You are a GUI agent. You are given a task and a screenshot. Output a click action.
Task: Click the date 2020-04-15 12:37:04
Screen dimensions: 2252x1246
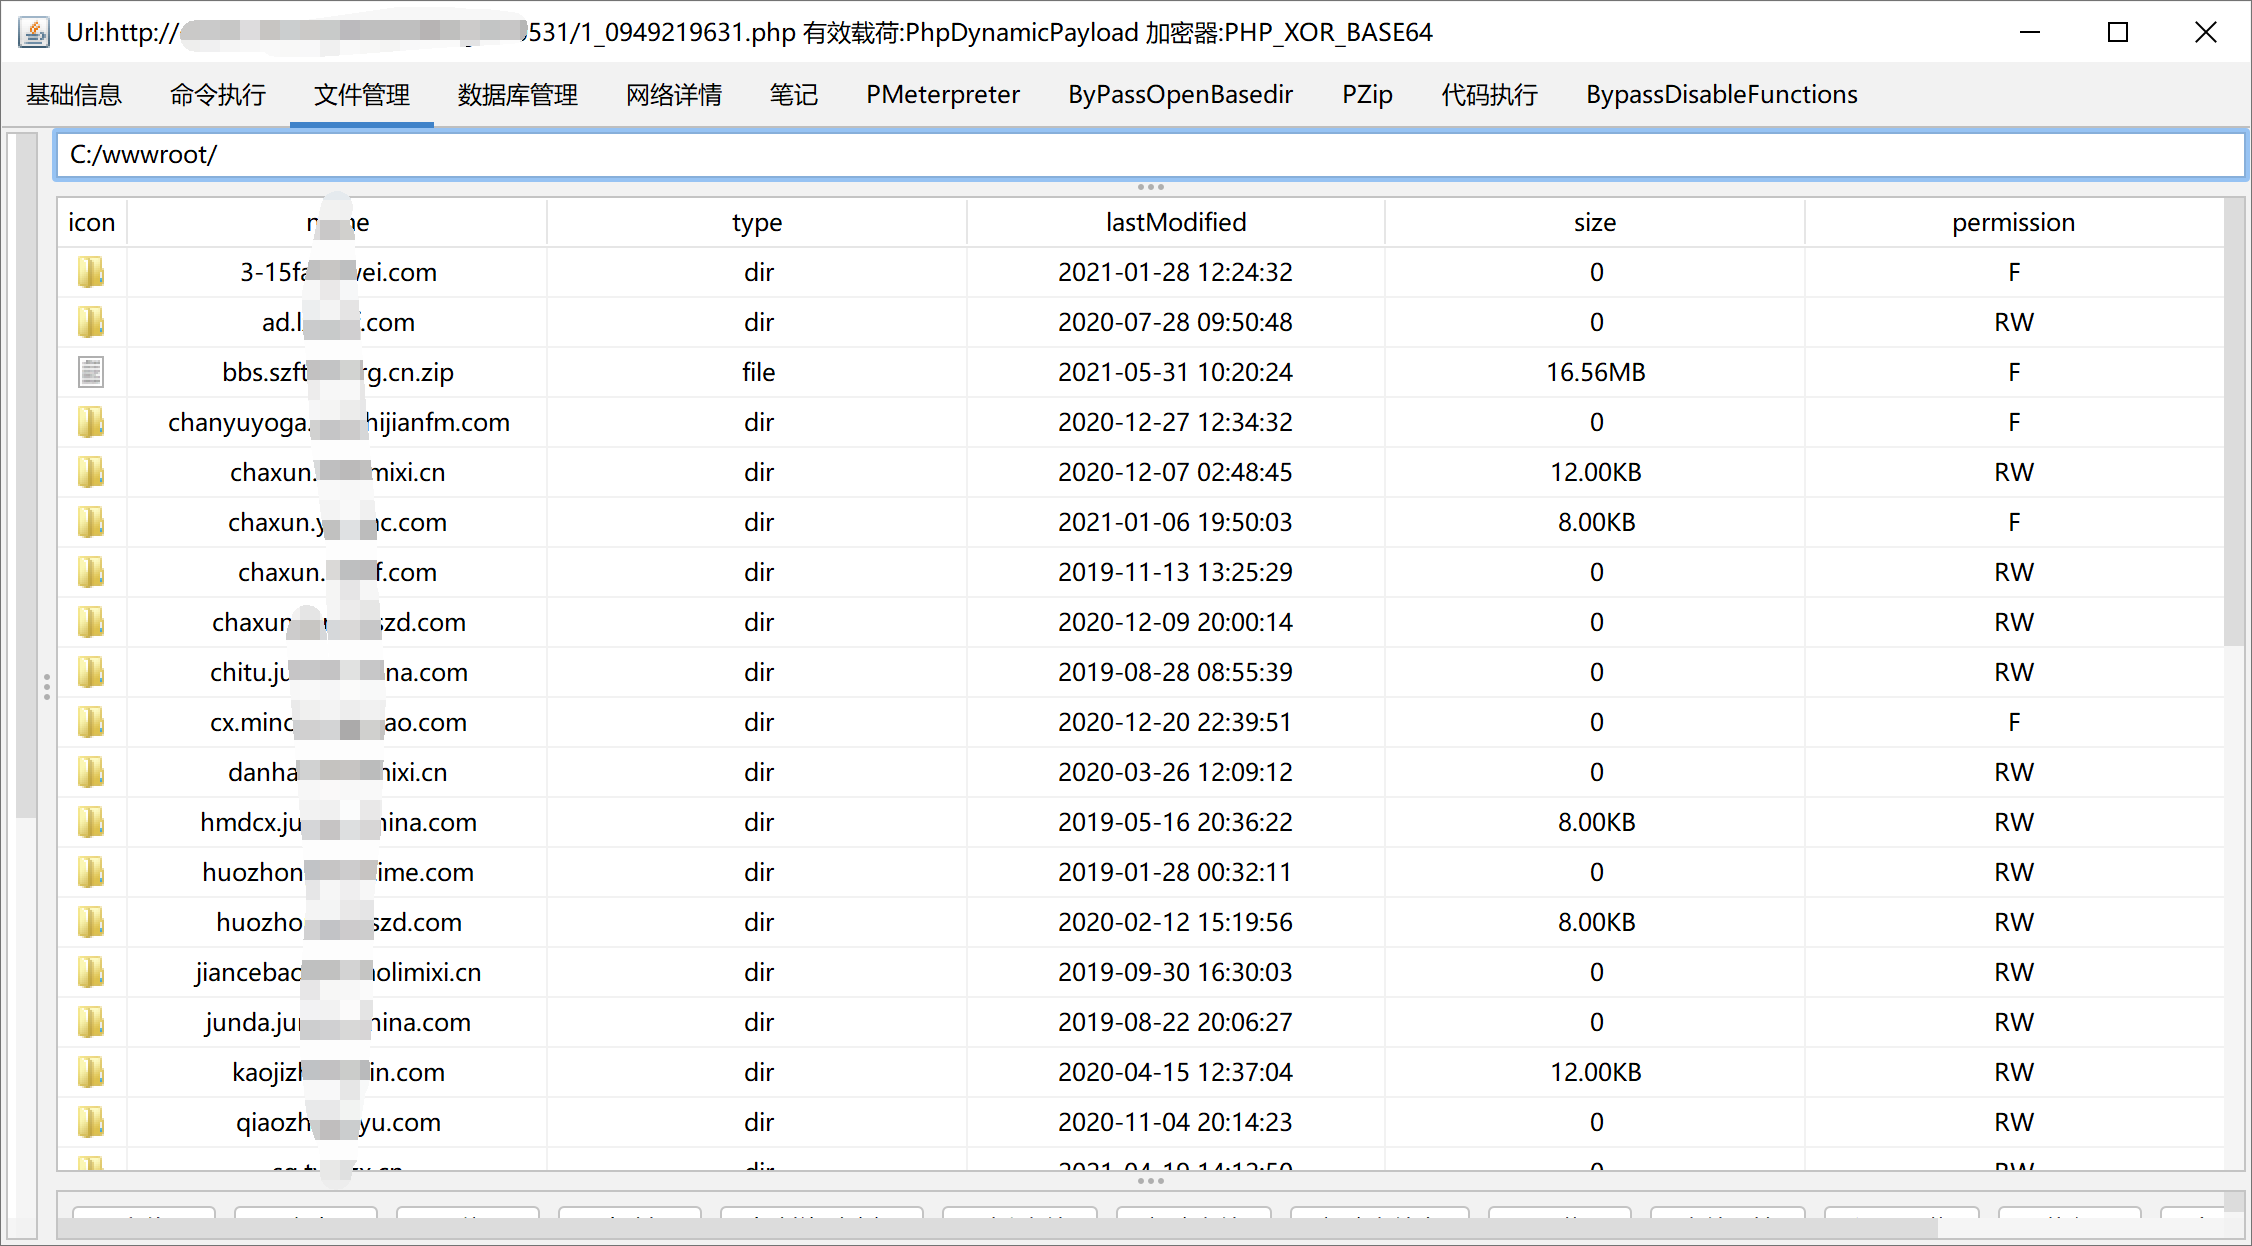[1175, 1072]
